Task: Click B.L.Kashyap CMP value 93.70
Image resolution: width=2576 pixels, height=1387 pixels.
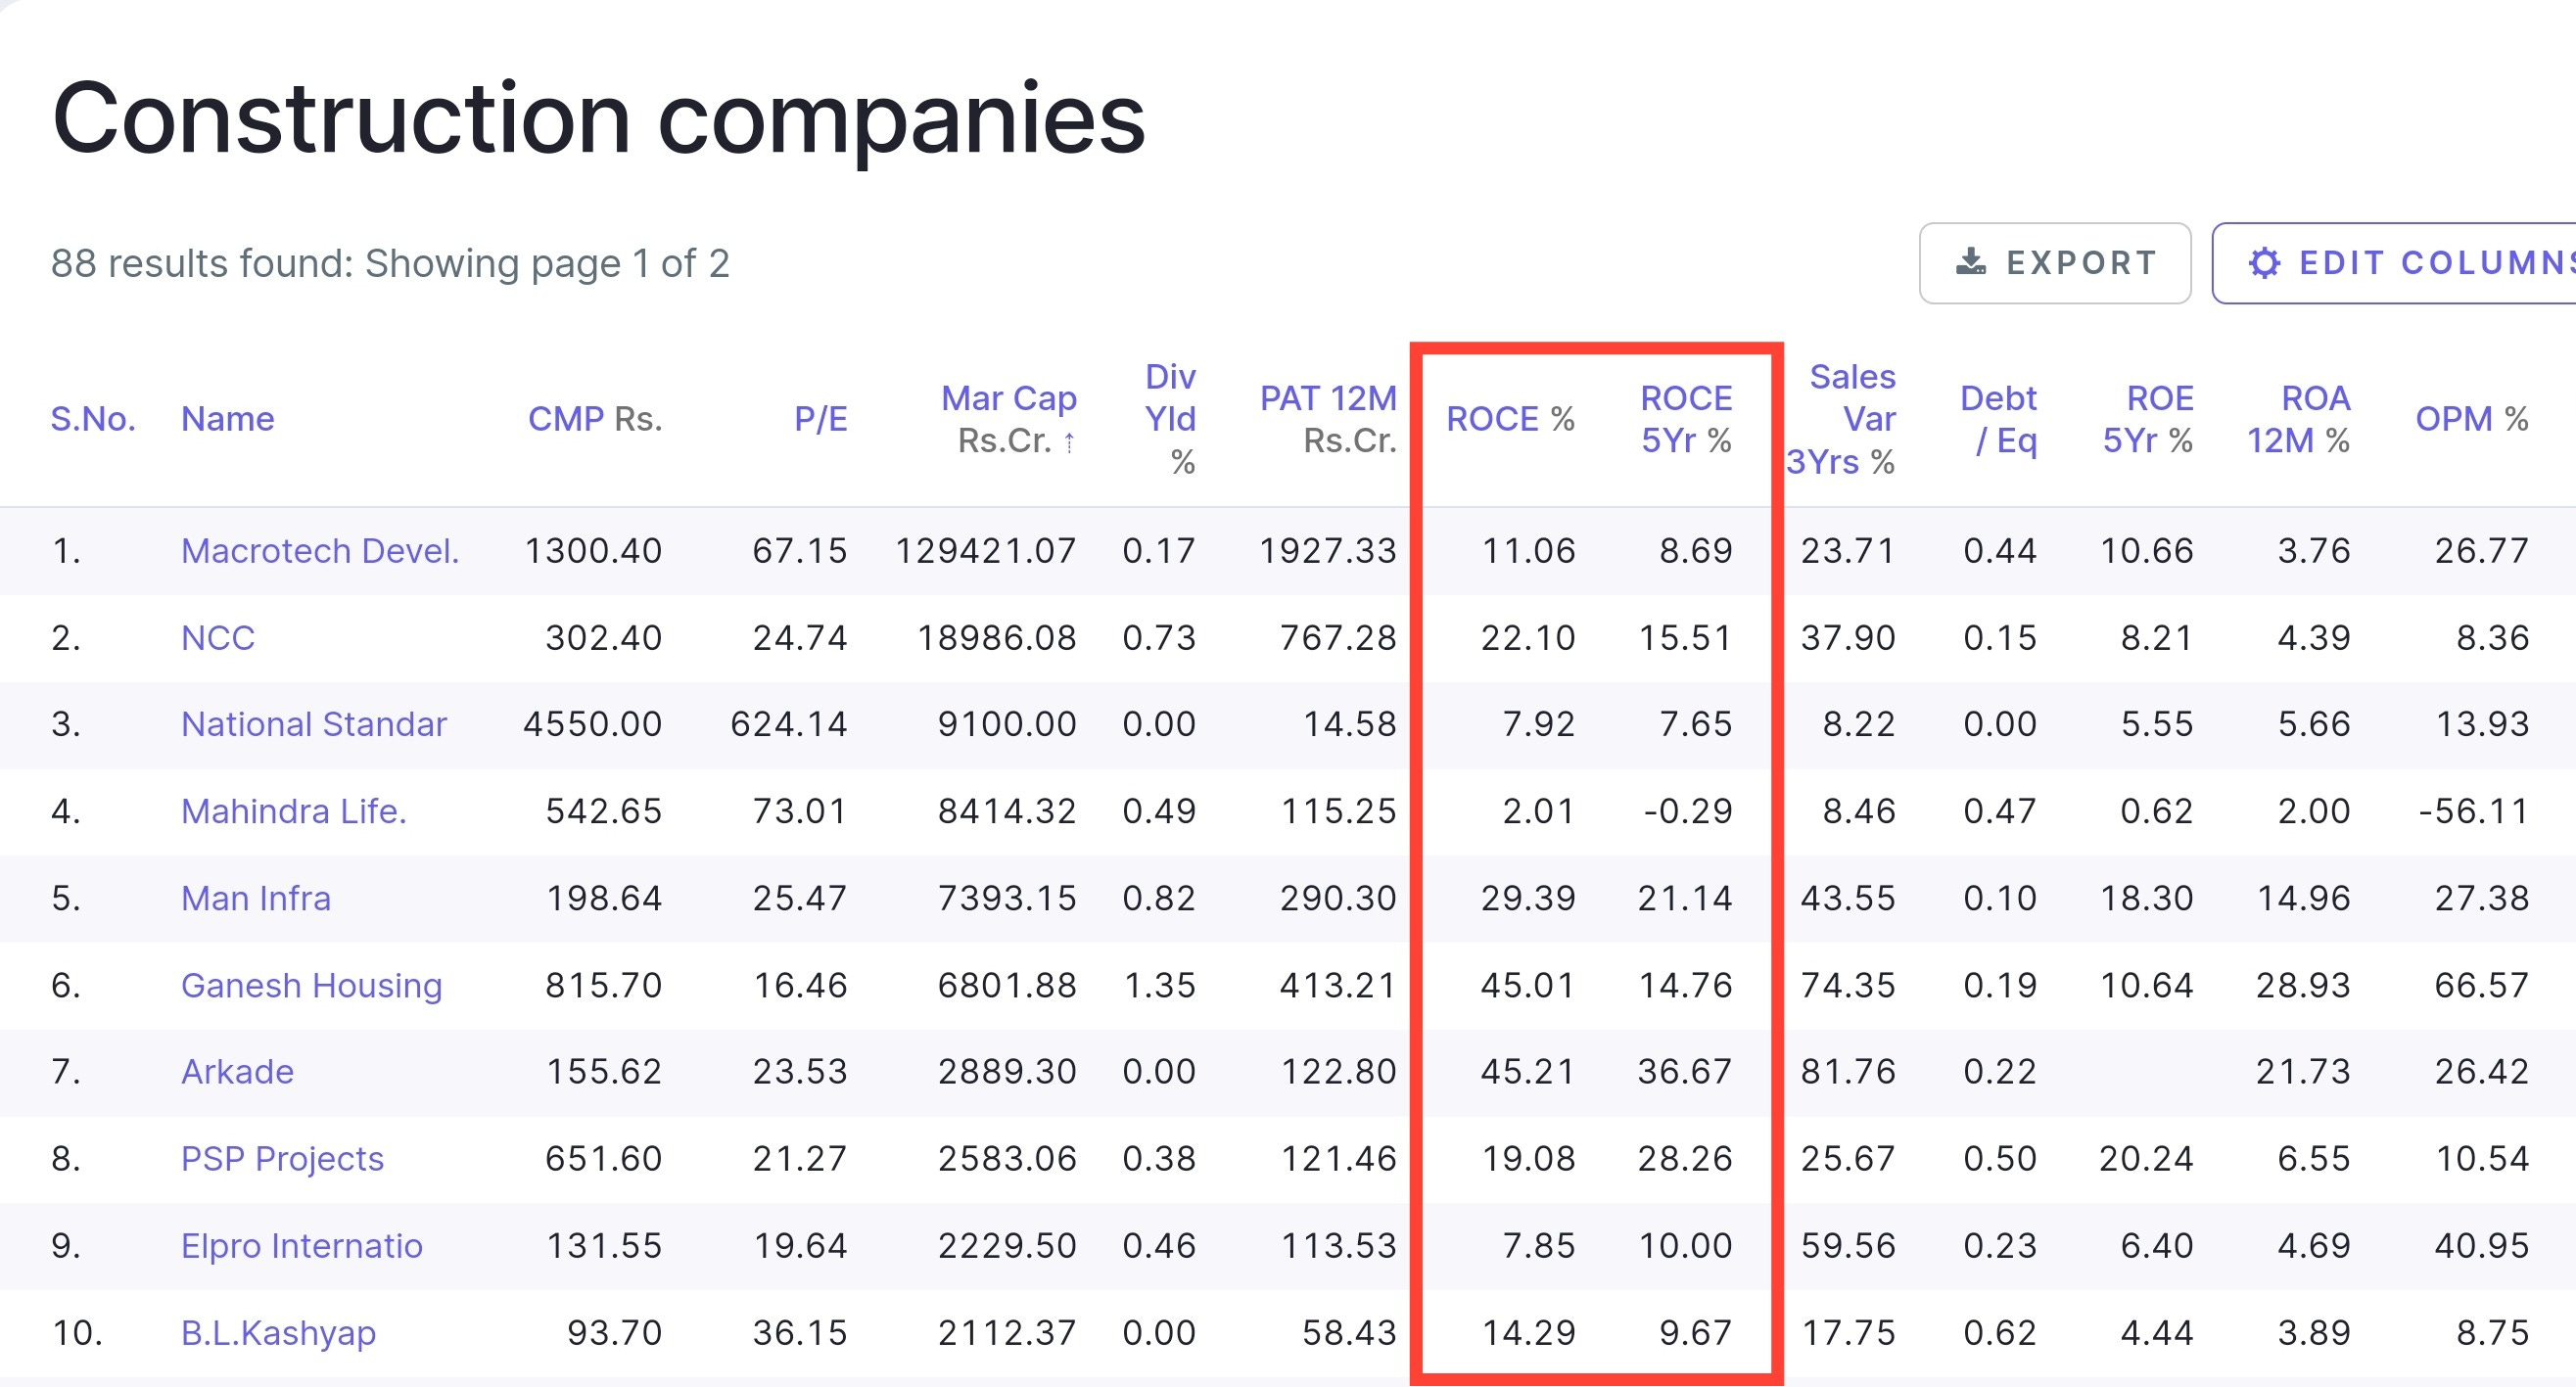Action: click(x=615, y=1332)
